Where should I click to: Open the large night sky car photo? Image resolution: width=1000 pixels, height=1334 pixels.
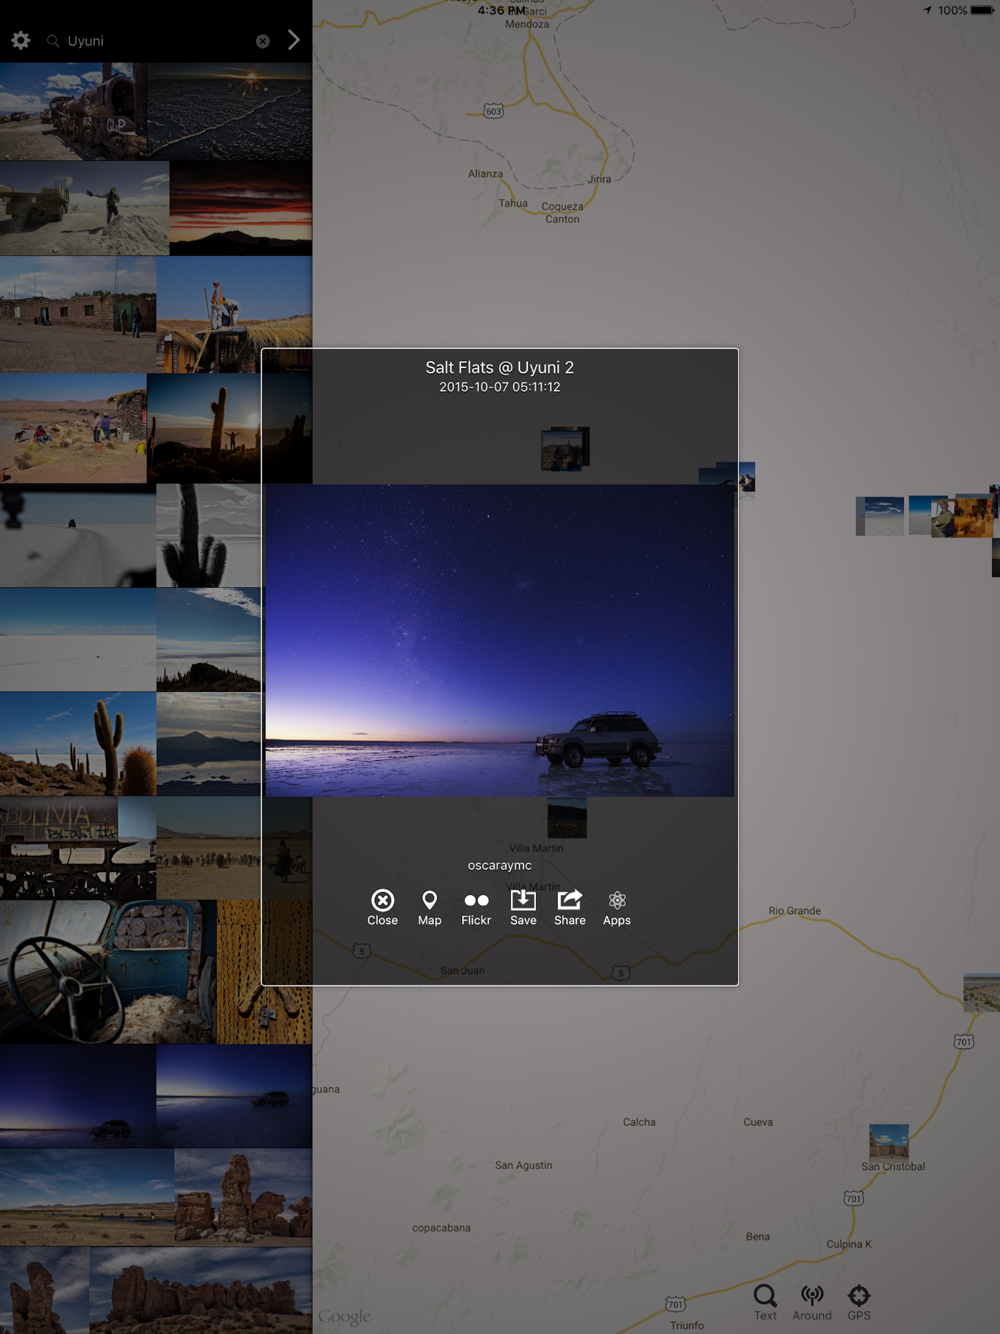click(500, 640)
